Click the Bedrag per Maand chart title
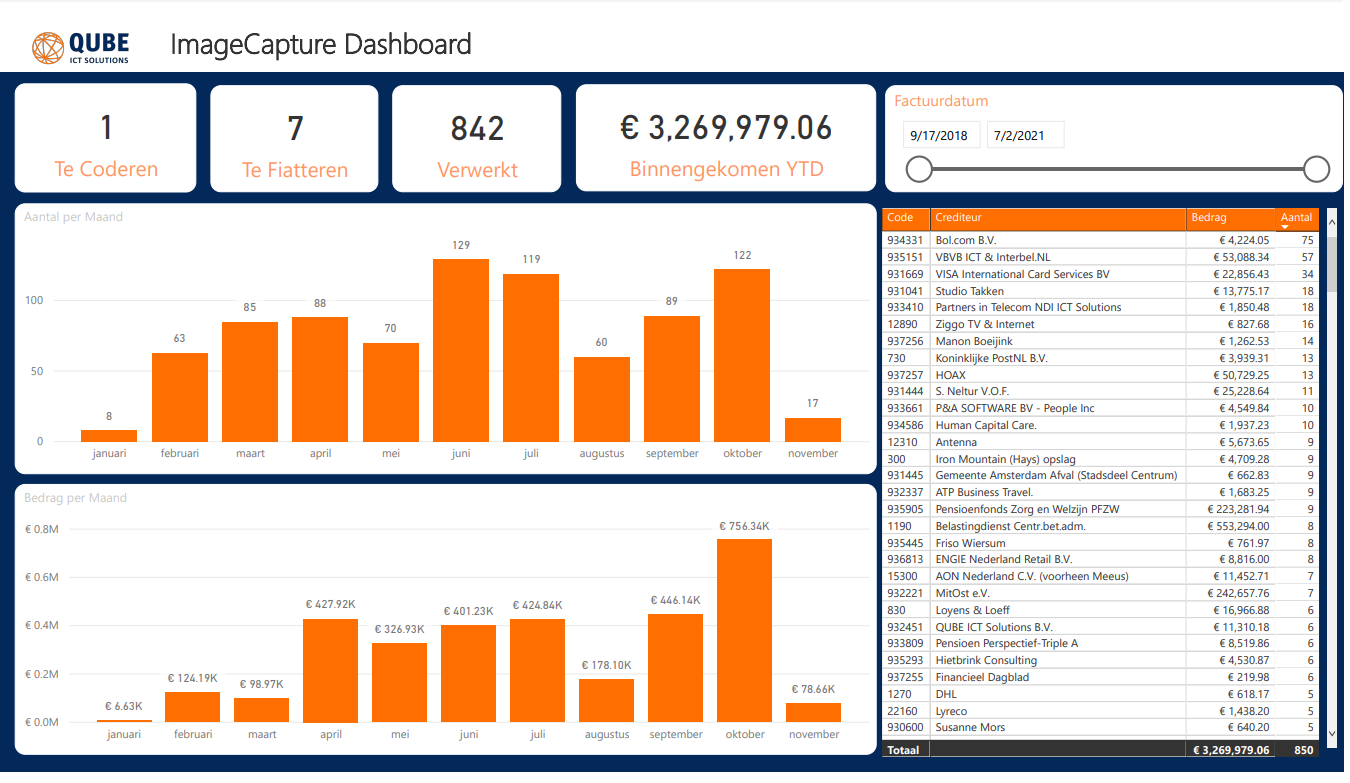Image resolution: width=1350 pixels, height=783 pixels. pyautogui.click(x=75, y=498)
